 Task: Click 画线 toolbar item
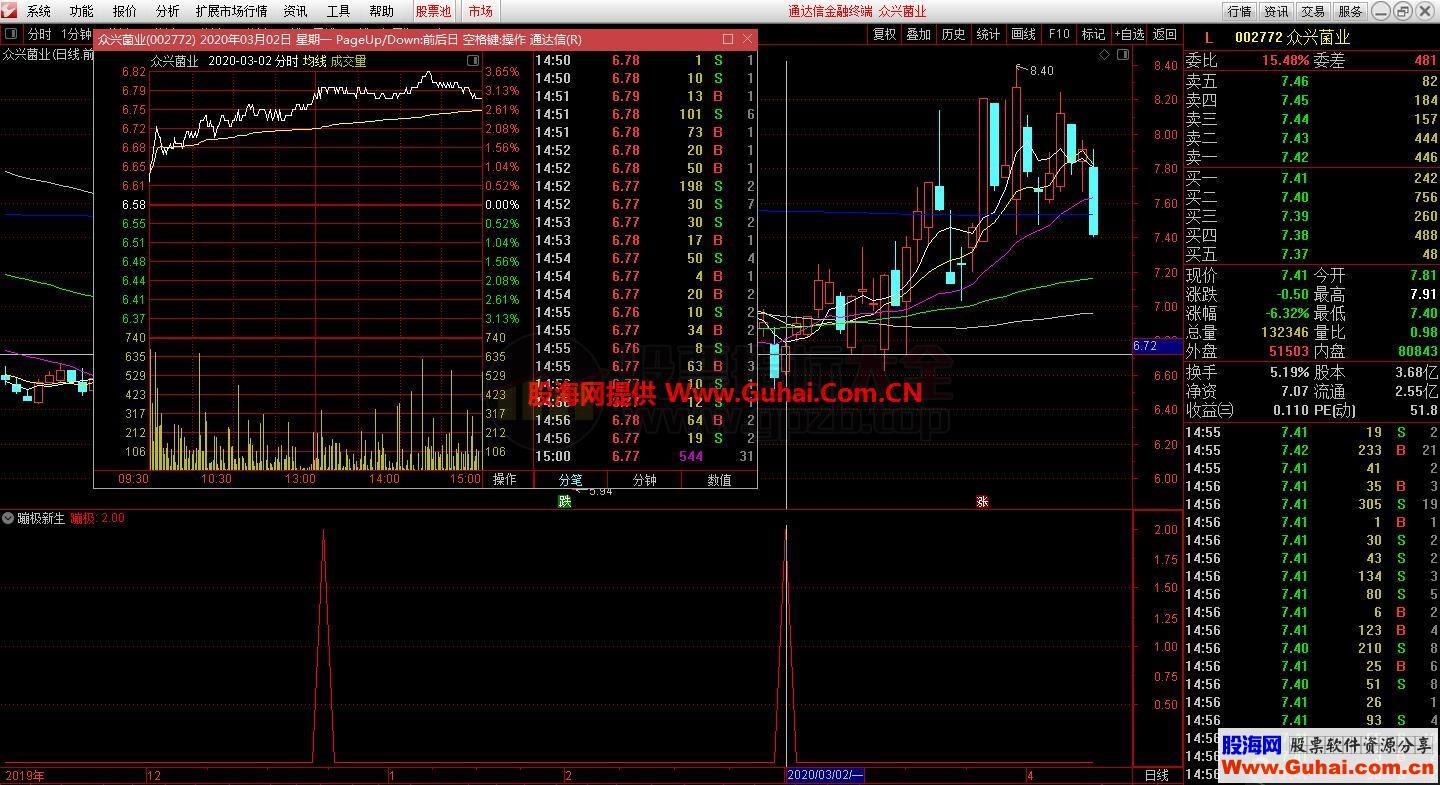tap(1023, 34)
